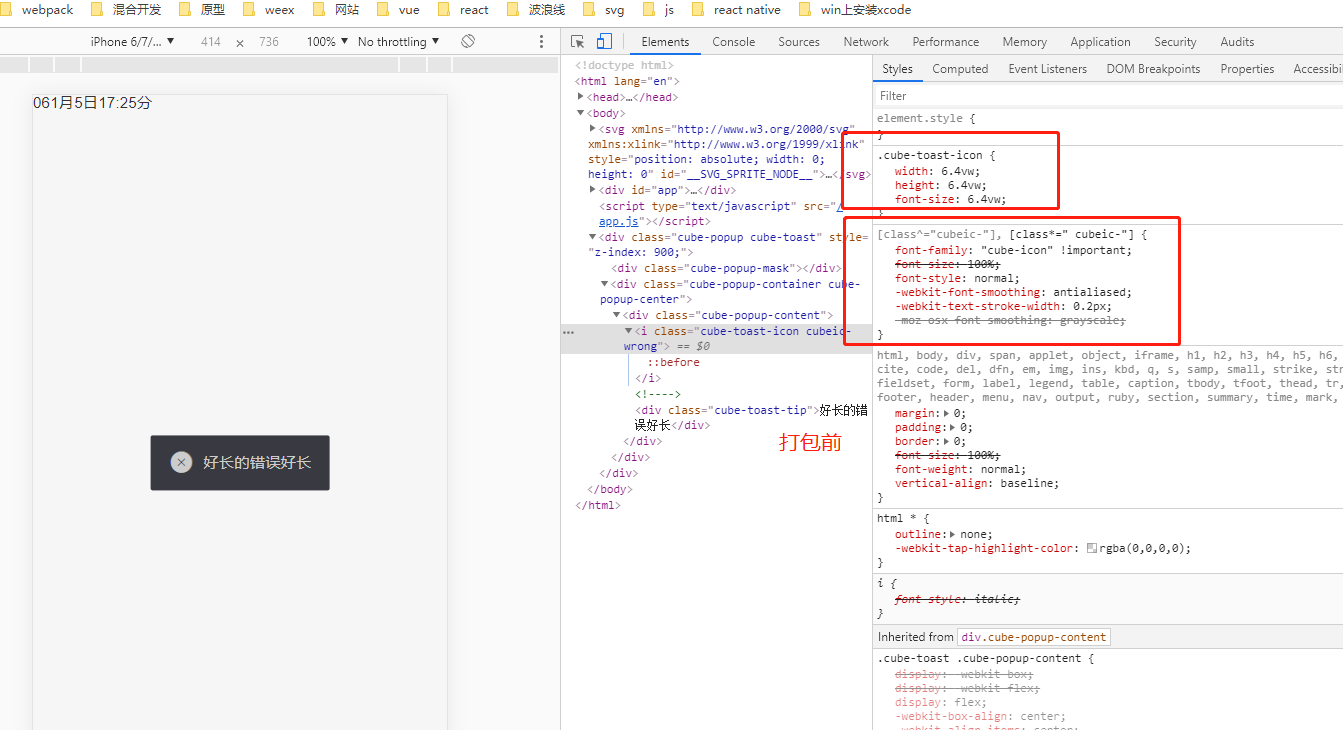Toggle the device toolbar icon

point(604,42)
